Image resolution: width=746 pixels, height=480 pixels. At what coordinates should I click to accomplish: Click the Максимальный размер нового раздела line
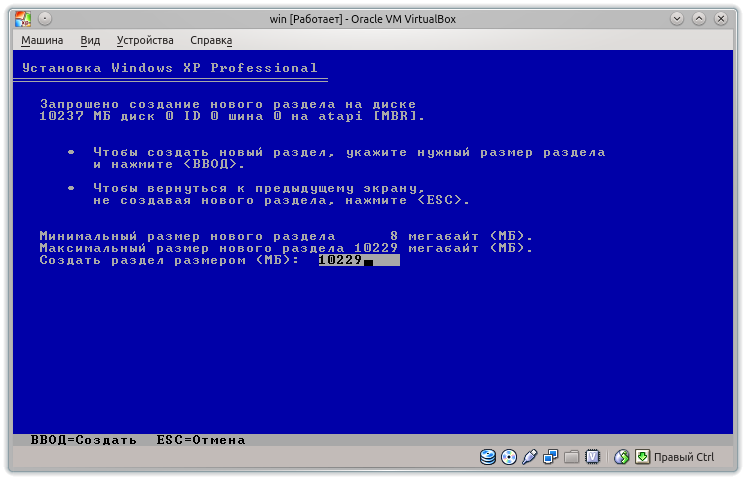[286, 248]
